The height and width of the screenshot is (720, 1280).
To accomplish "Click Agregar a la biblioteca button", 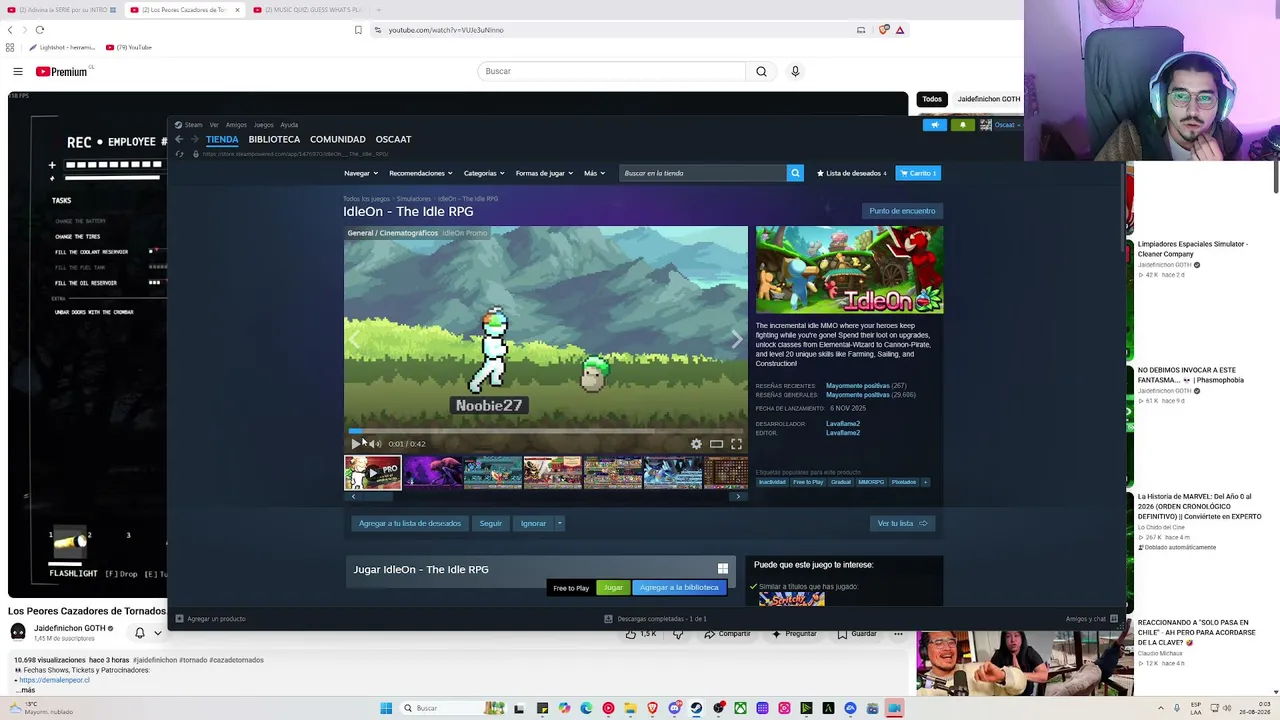I will pyautogui.click(x=679, y=588).
